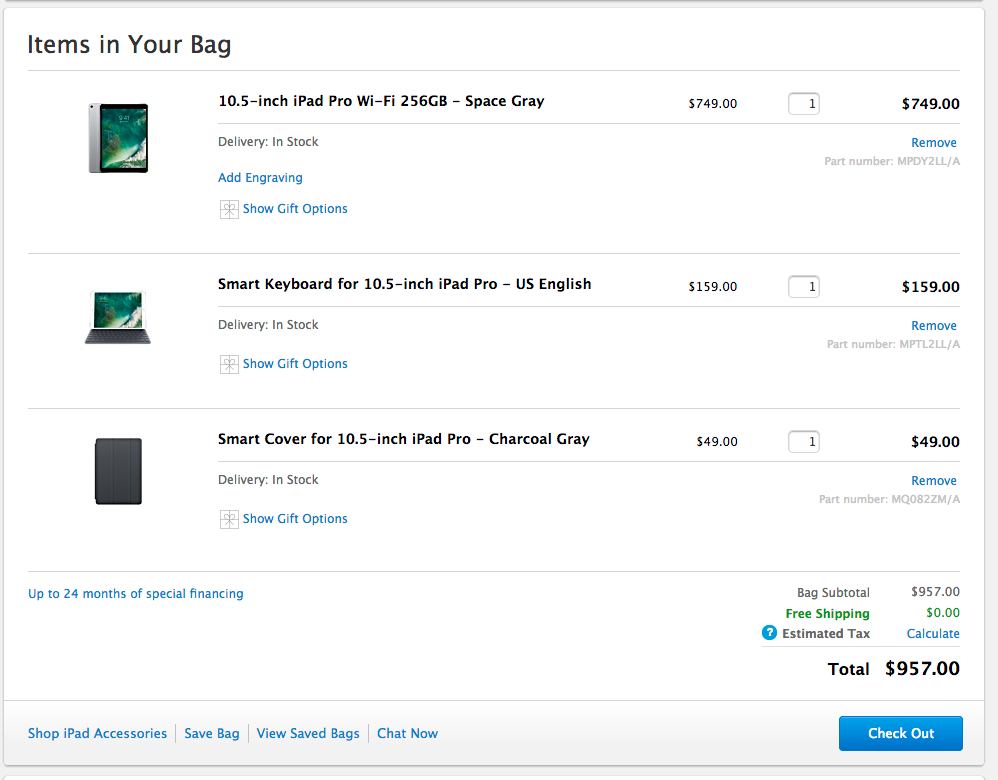Click the Save Bag link

[212, 734]
